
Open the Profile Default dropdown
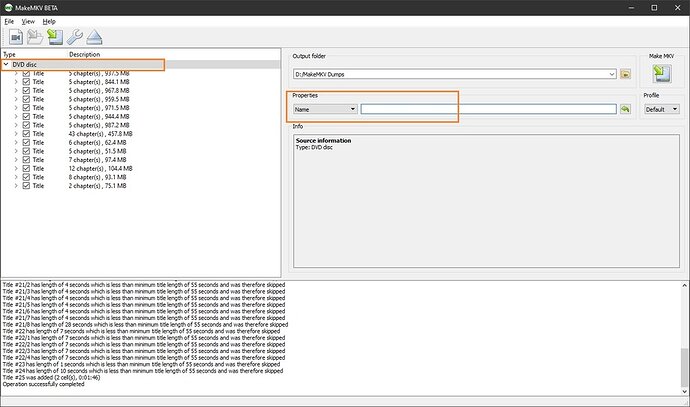click(661, 109)
